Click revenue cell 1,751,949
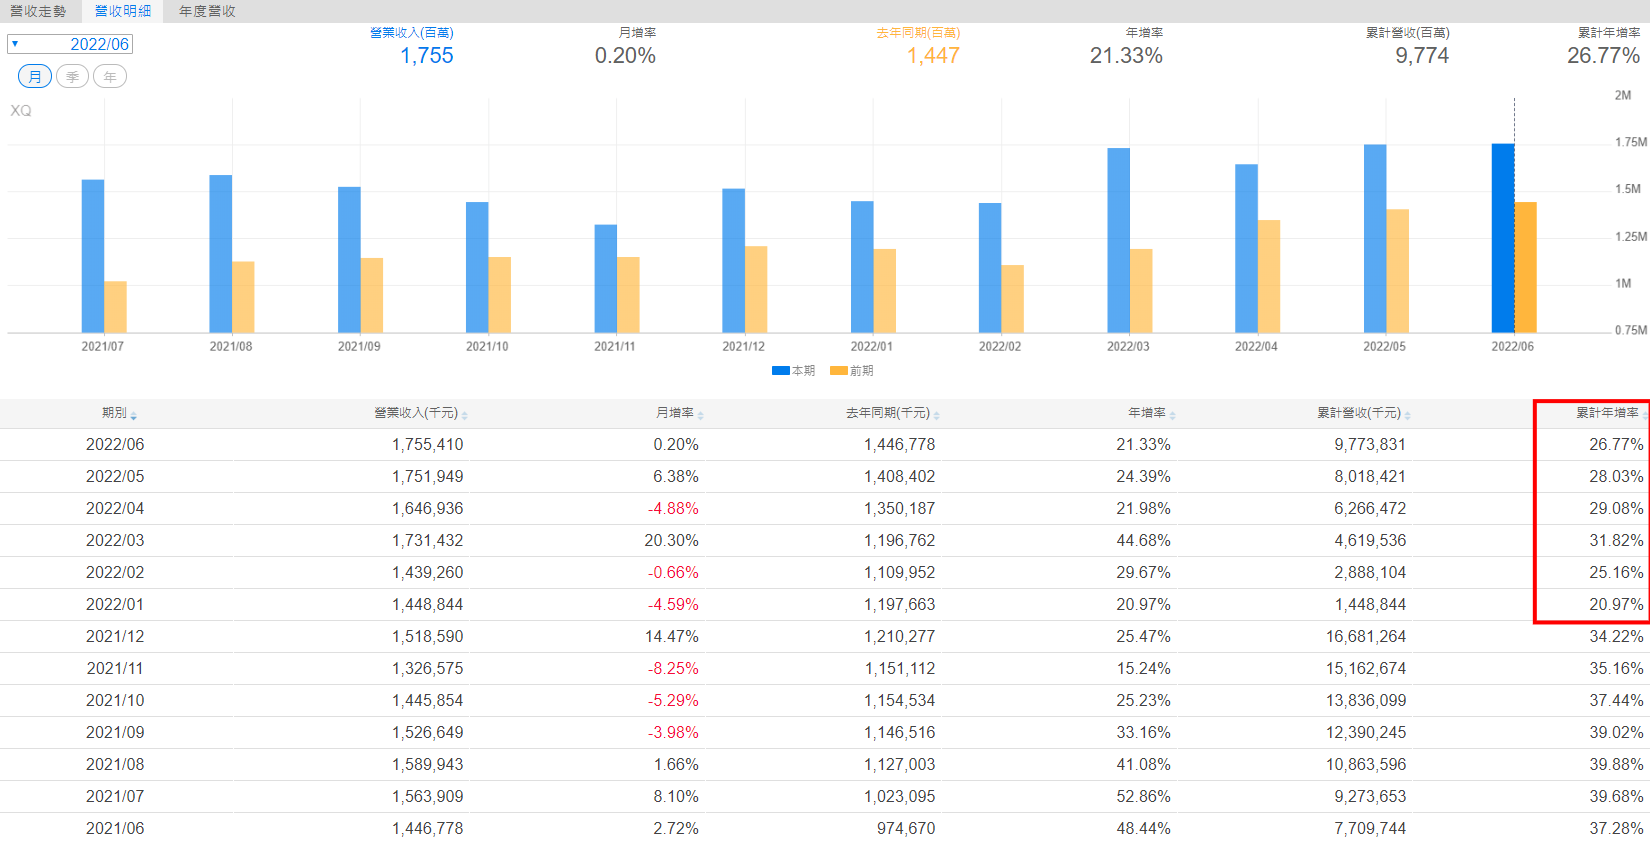The height and width of the screenshot is (843, 1650). click(x=428, y=476)
